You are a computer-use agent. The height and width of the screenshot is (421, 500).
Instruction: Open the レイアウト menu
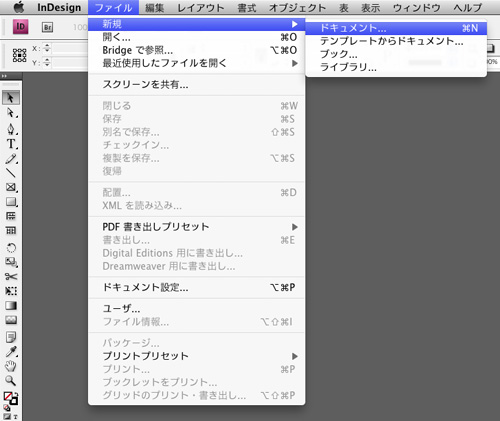point(201,8)
